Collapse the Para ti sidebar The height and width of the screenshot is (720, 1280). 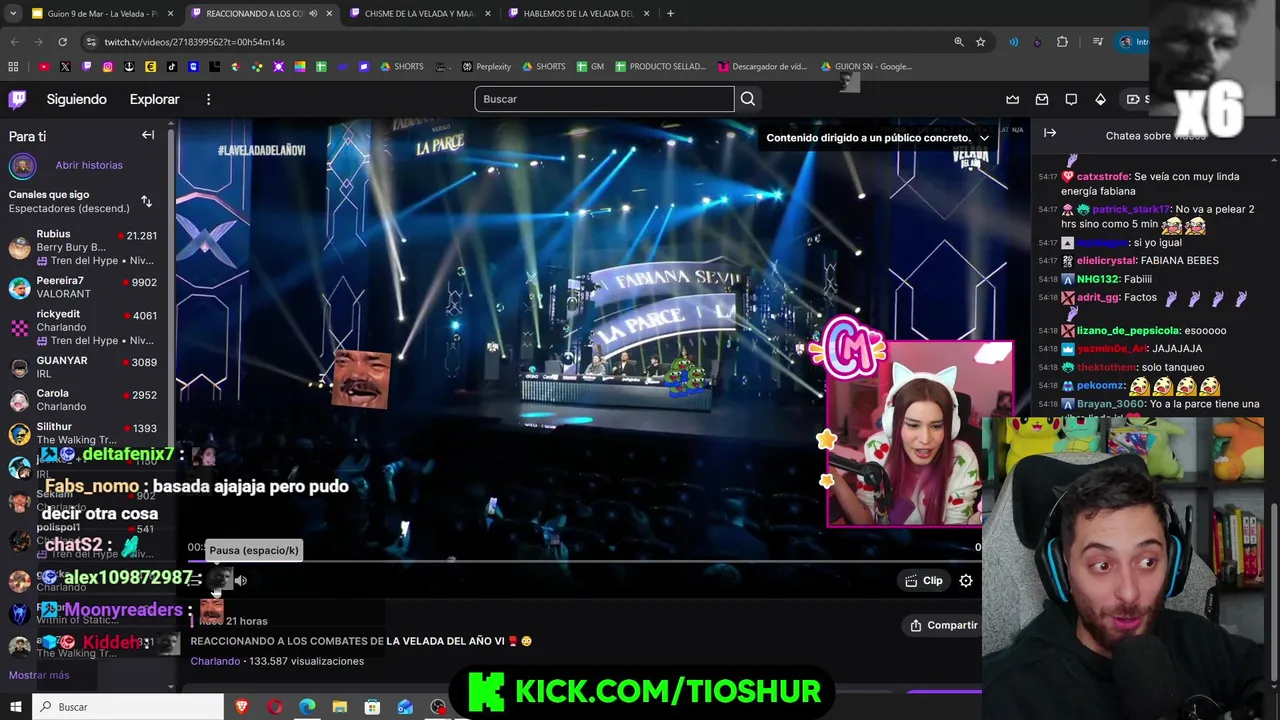(x=148, y=135)
